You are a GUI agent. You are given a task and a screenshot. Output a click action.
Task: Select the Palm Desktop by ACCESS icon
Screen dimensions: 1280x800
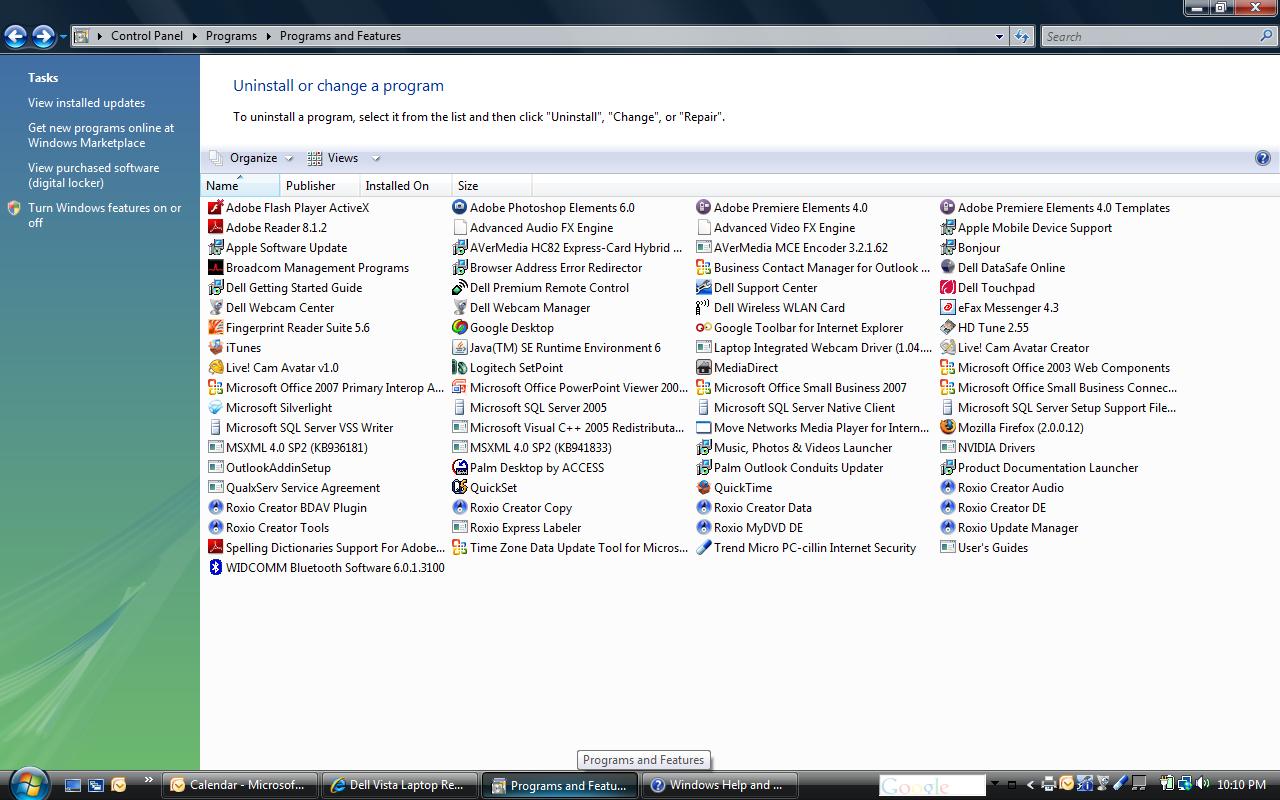tap(459, 468)
